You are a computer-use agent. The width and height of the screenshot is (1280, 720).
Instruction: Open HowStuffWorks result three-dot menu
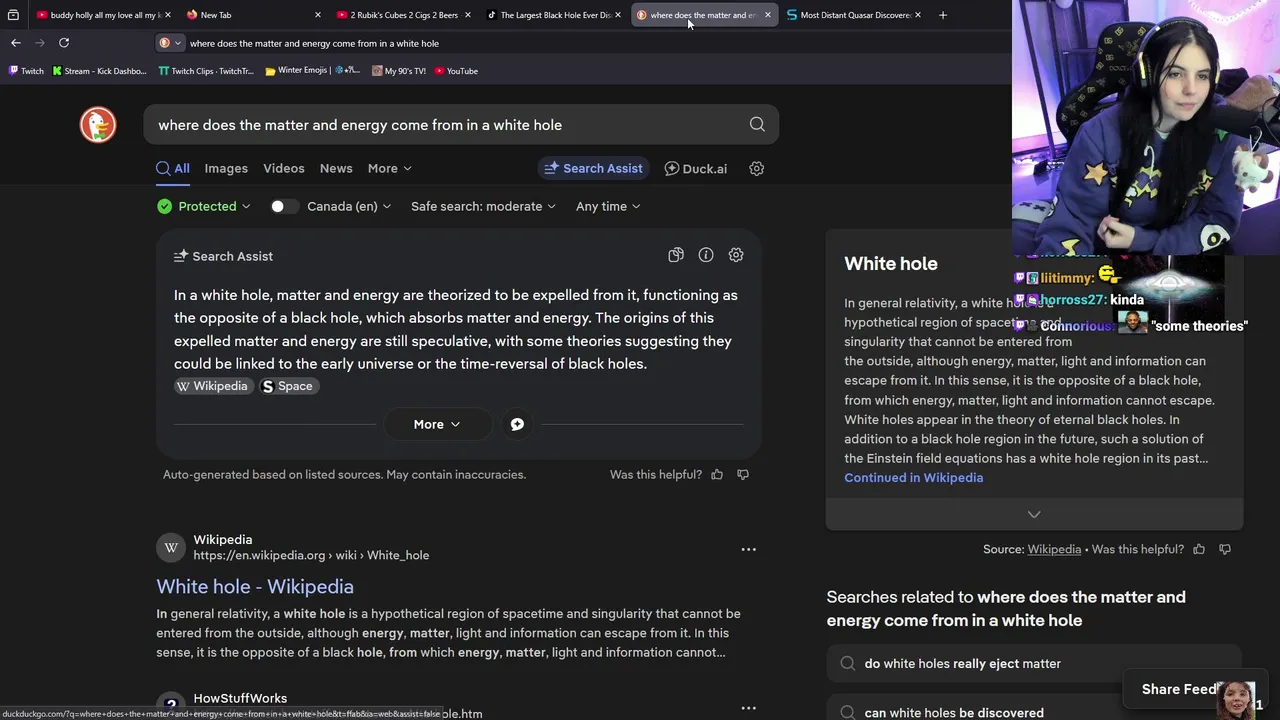[749, 707]
